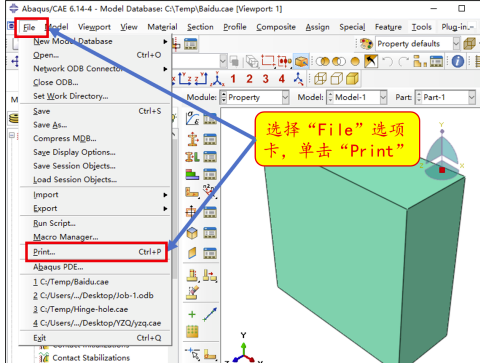Image resolution: width=480 pixels, height=363 pixels.
Task: Open the Viewport menu
Action: [94, 27]
